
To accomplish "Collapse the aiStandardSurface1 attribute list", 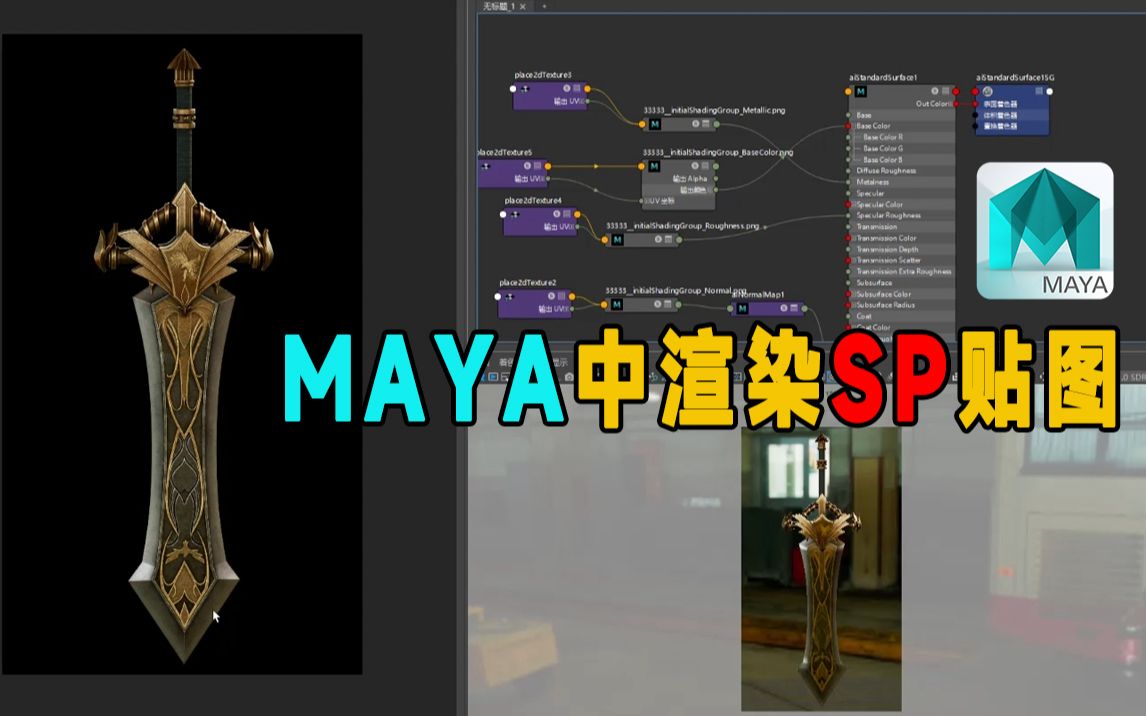I will (x=944, y=91).
